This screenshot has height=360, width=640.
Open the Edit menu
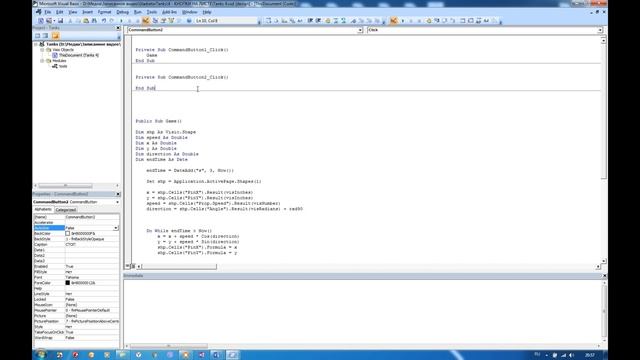pyautogui.click(x=60, y=12)
